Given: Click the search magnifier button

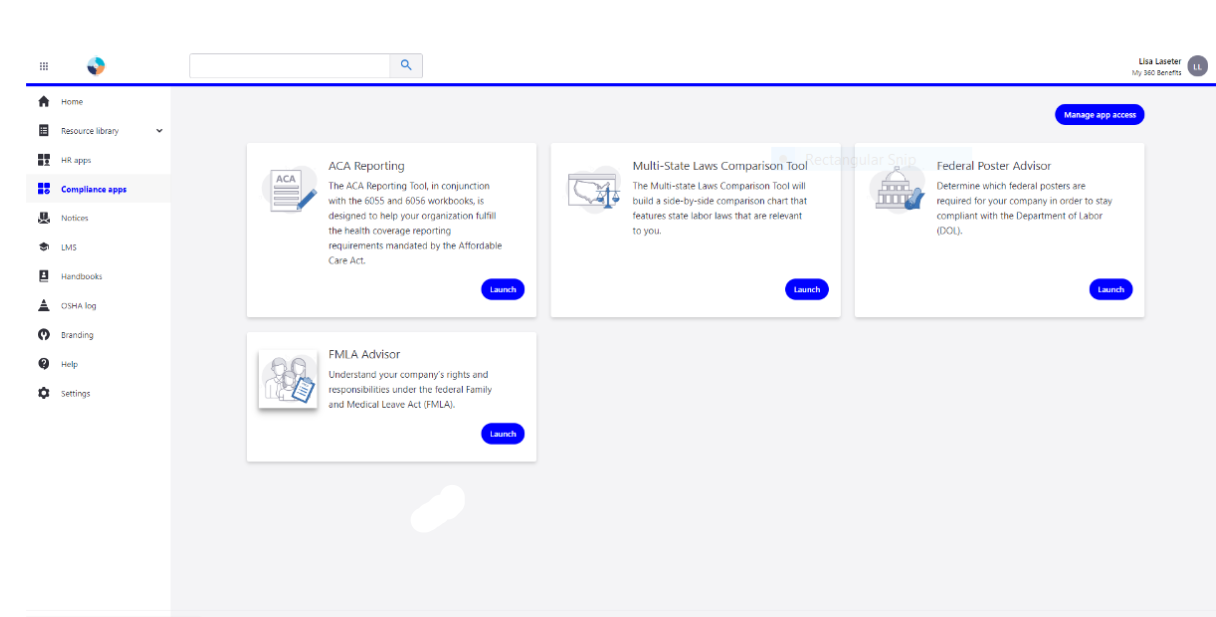Looking at the screenshot, I should click(406, 65).
